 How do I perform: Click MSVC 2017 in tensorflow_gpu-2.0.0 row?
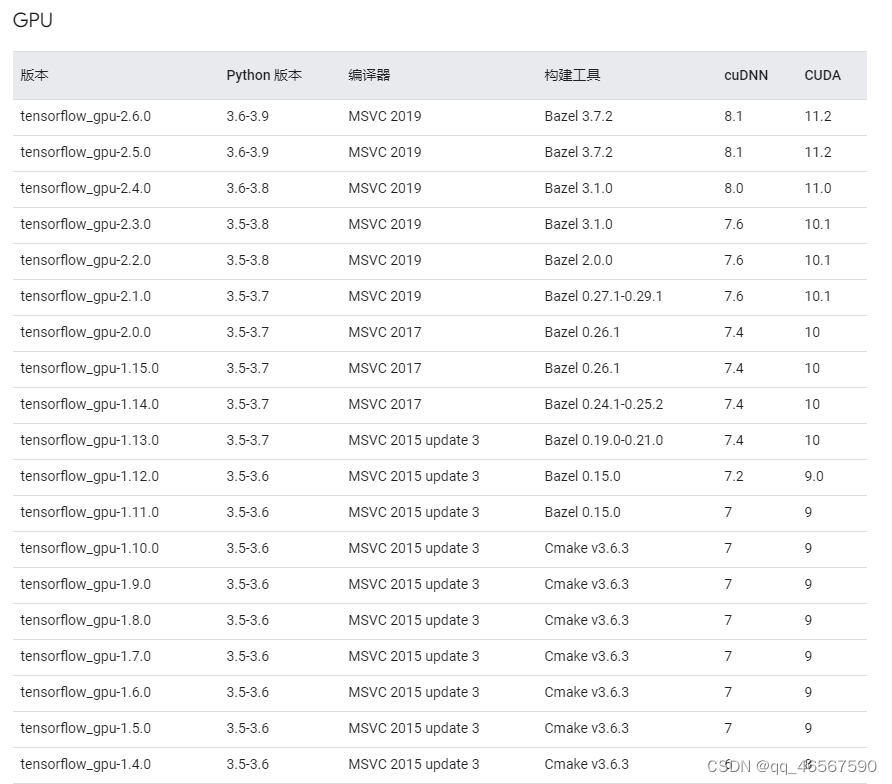[x=385, y=332]
